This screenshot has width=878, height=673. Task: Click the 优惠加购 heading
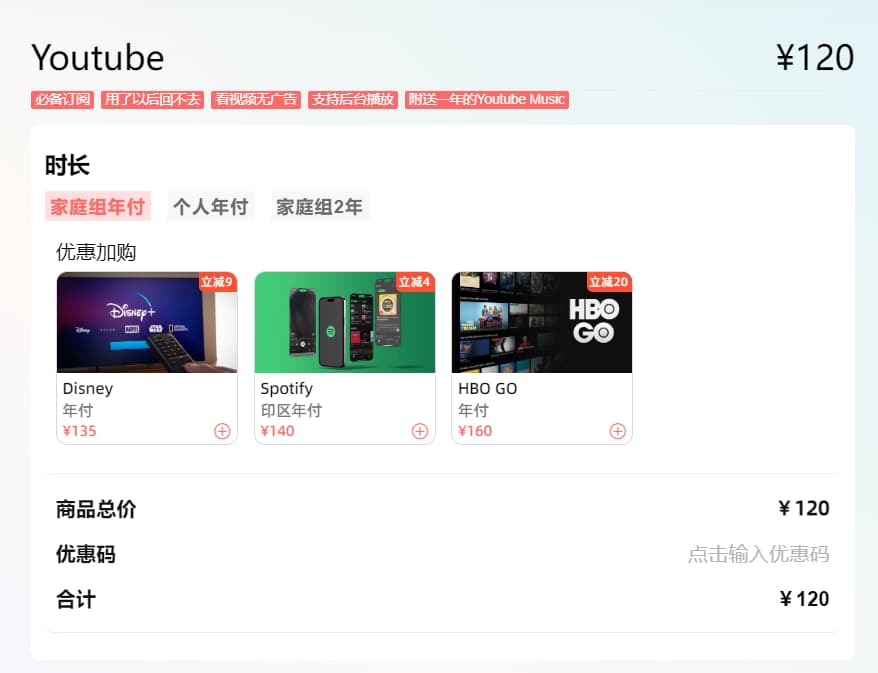click(x=96, y=253)
